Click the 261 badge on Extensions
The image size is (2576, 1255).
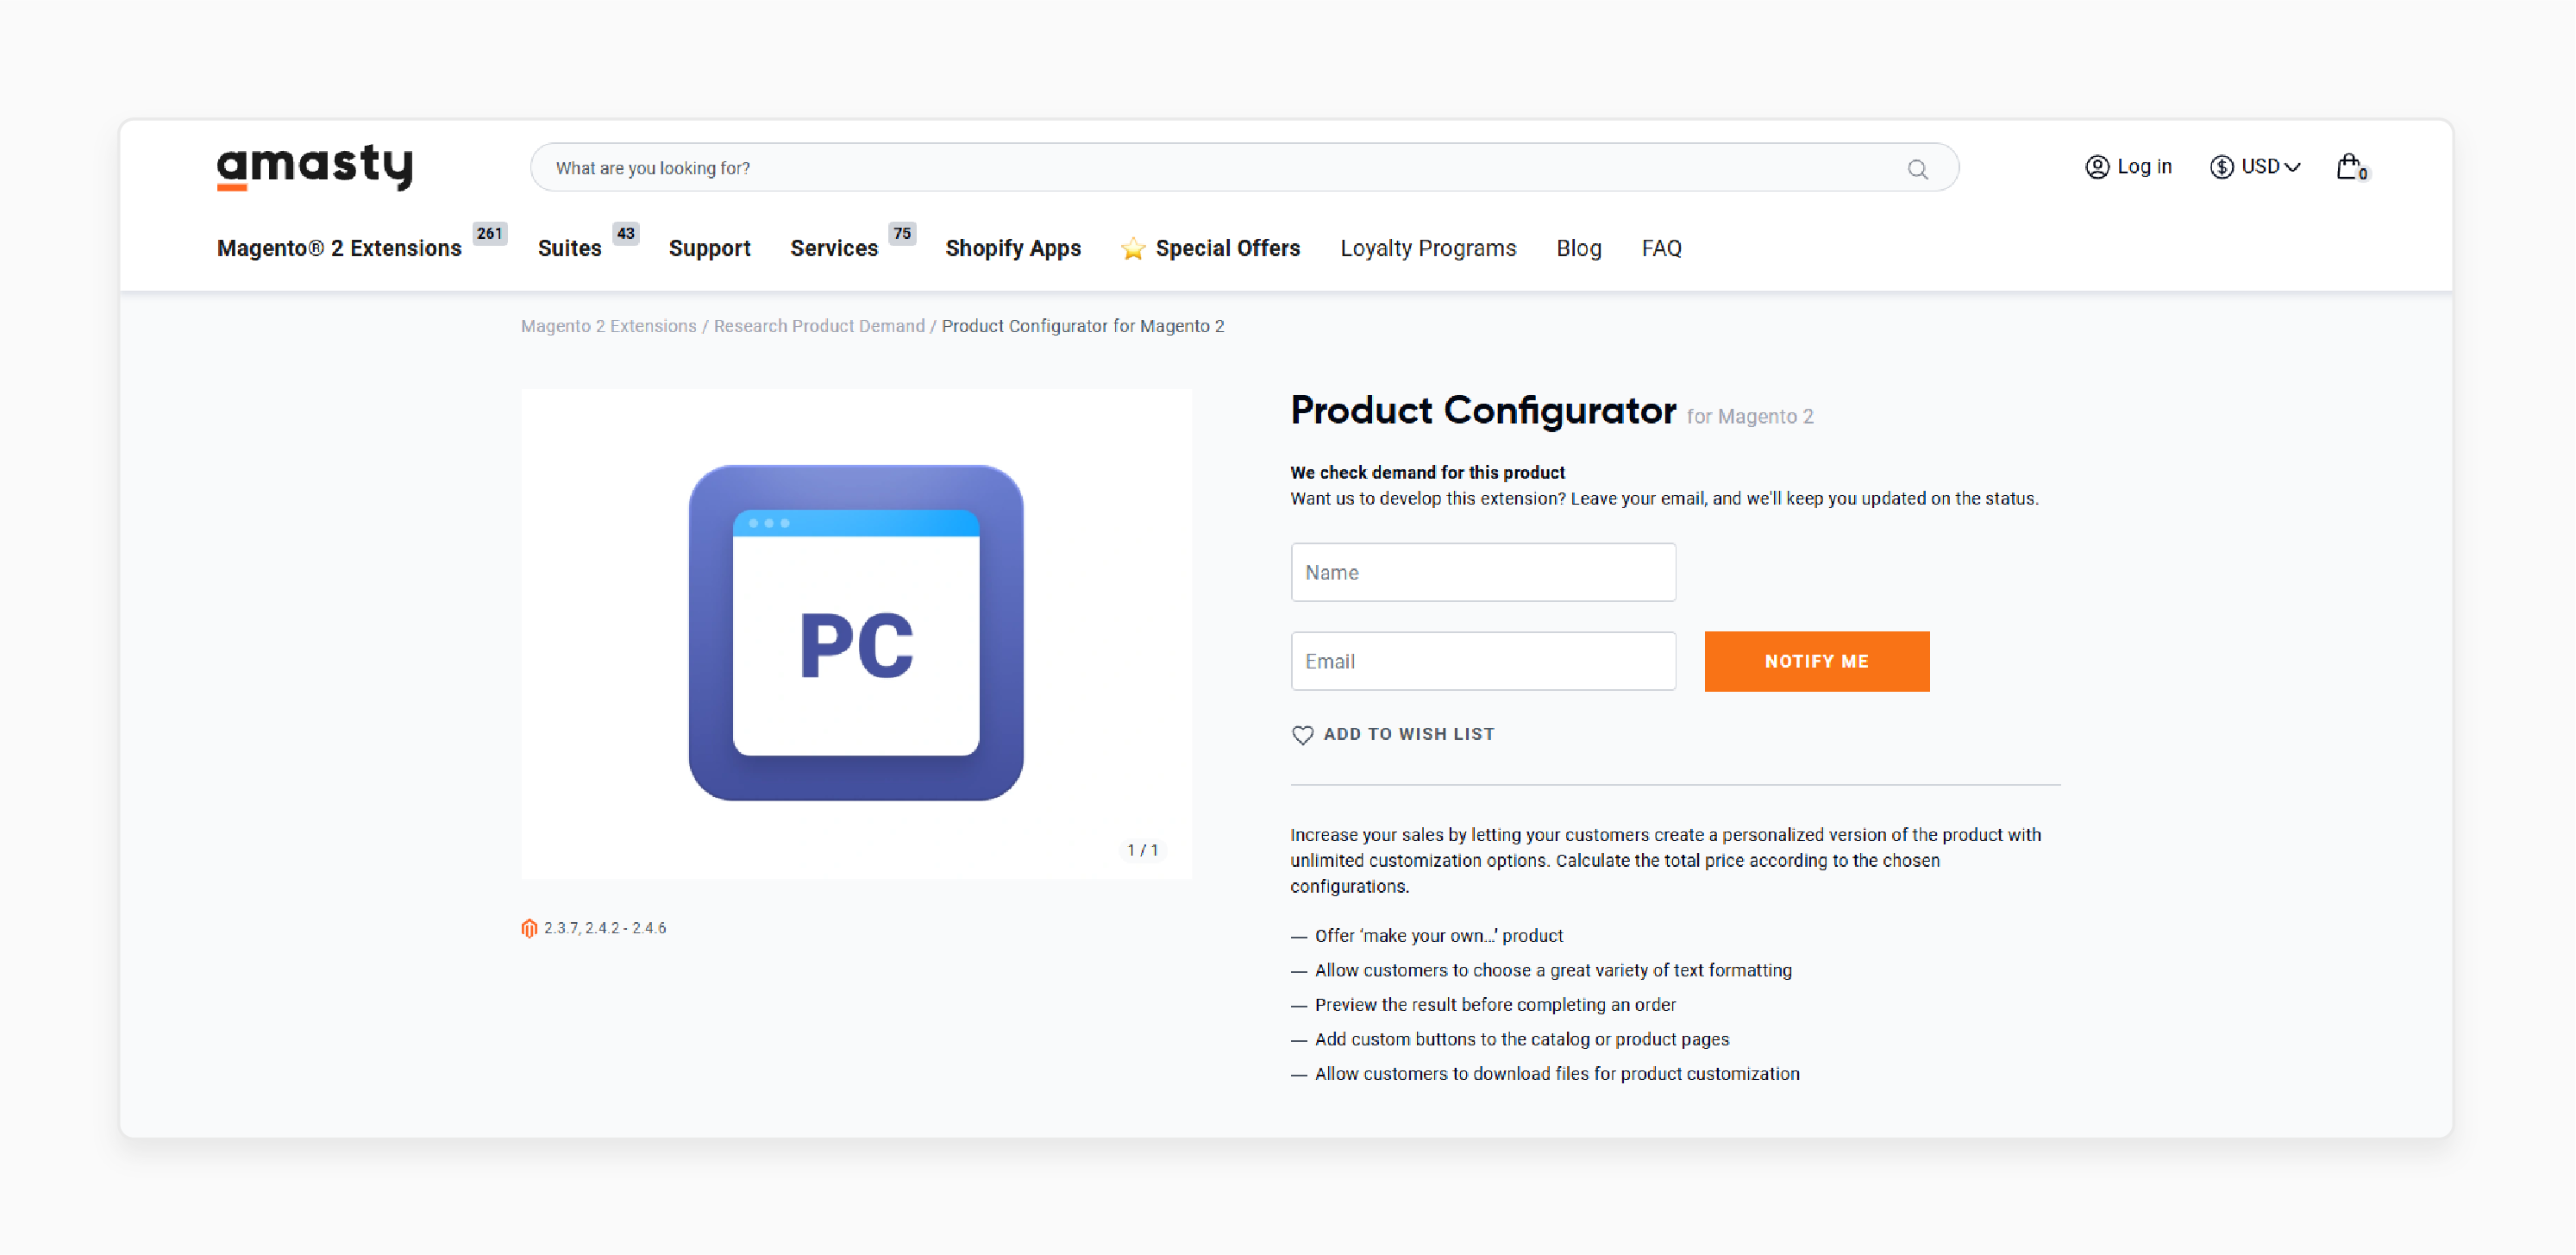tap(489, 234)
